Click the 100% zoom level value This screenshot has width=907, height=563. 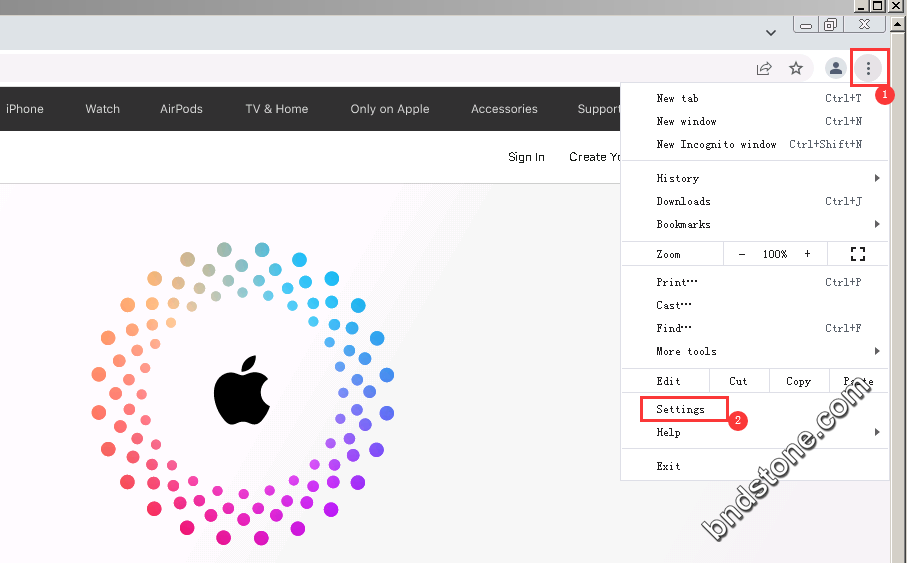[775, 254]
